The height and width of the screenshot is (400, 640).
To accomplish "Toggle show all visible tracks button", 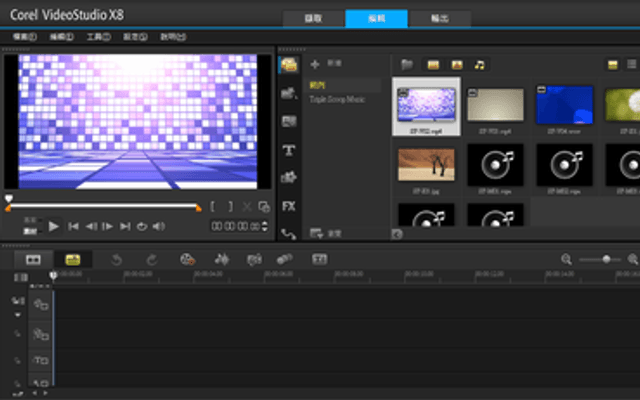I will coord(21,278).
